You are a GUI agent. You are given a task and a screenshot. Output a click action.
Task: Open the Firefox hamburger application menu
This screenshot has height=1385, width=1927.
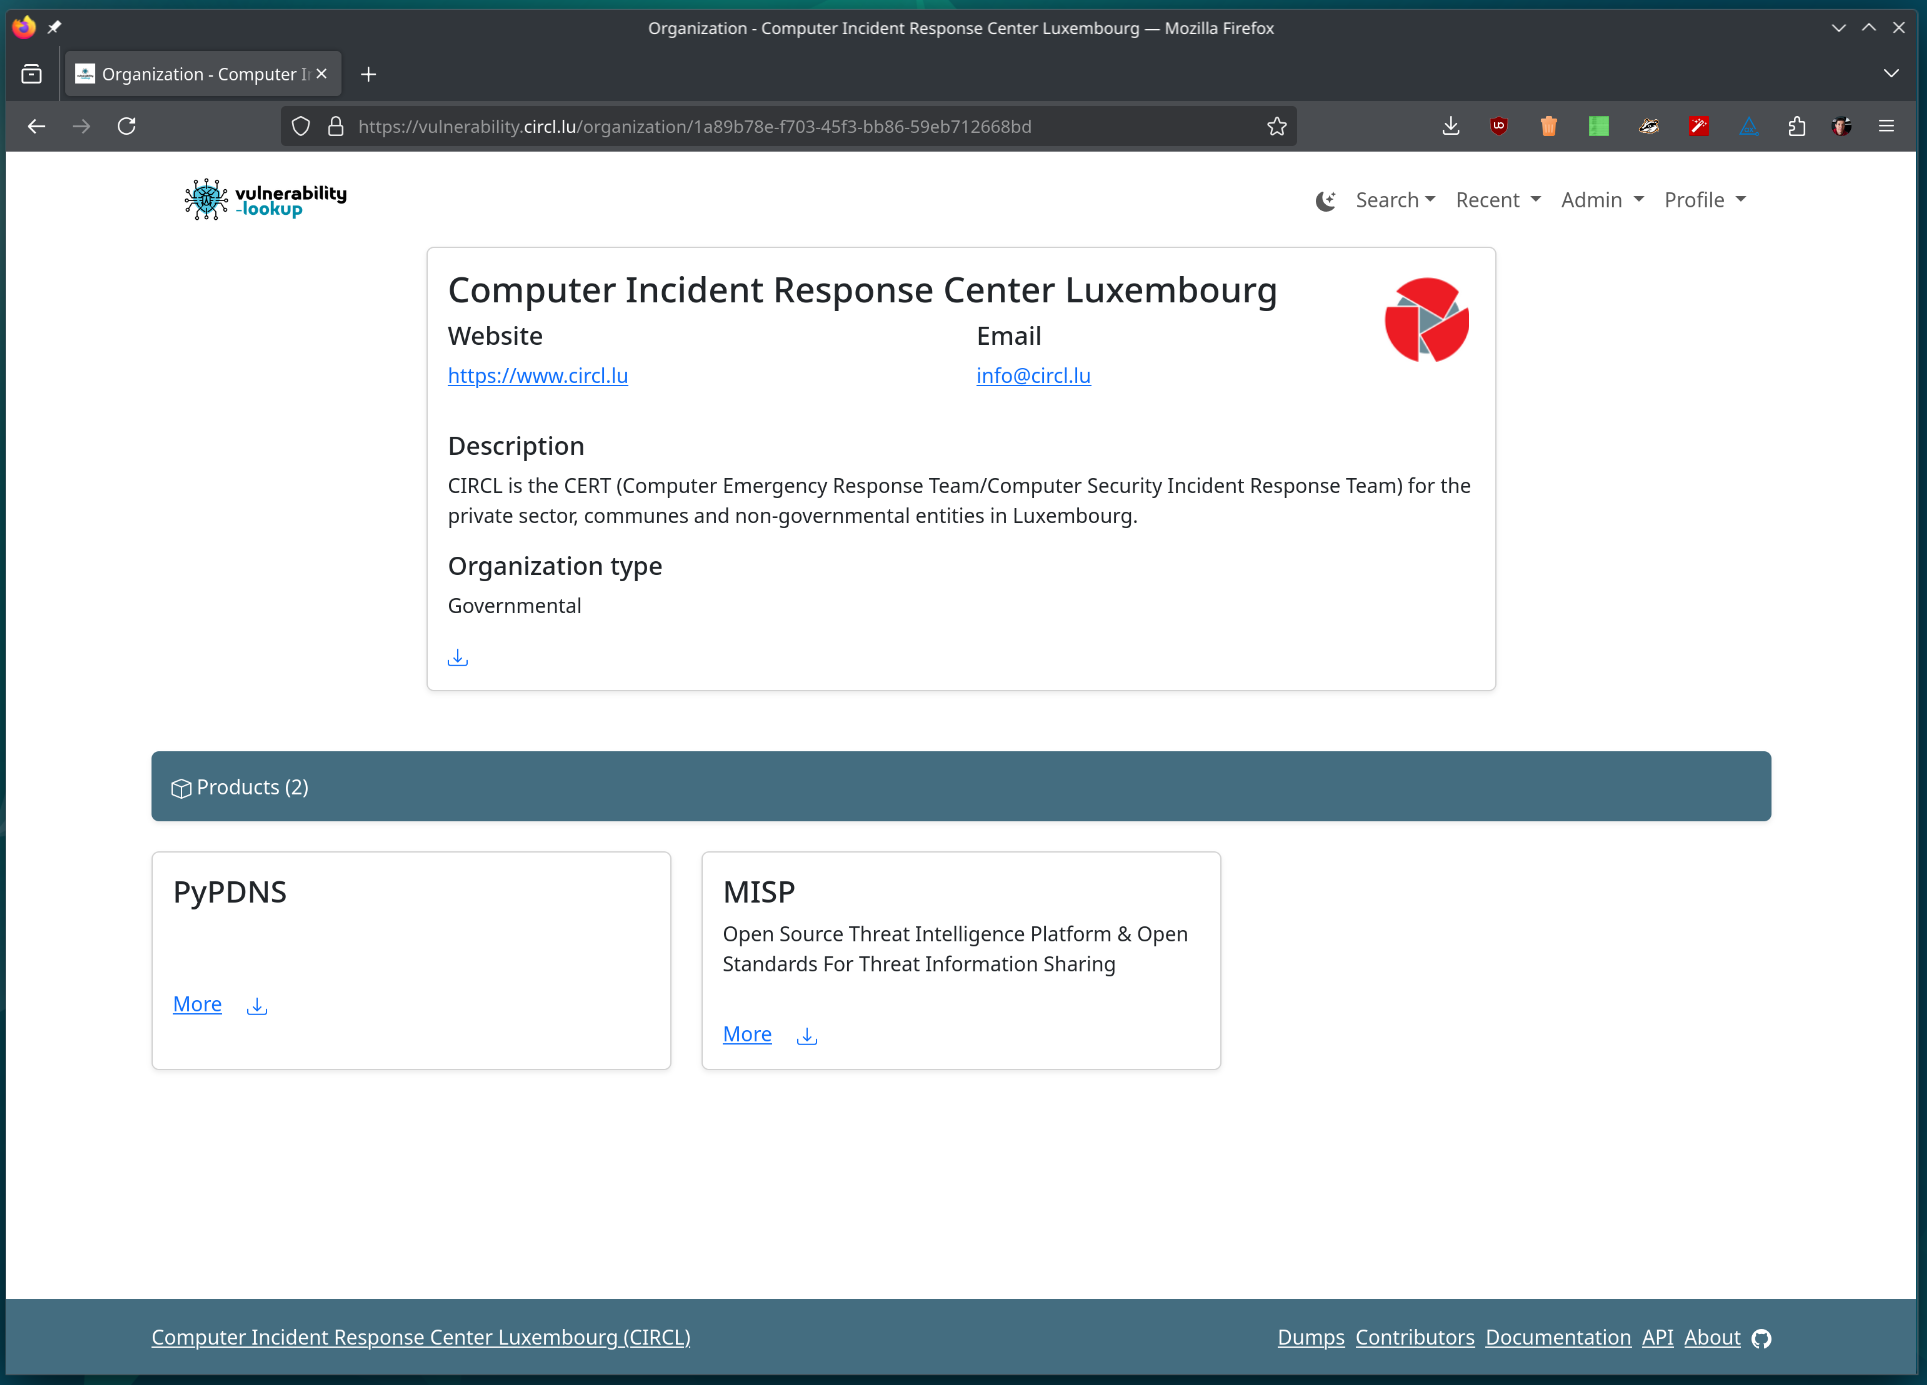1887,126
